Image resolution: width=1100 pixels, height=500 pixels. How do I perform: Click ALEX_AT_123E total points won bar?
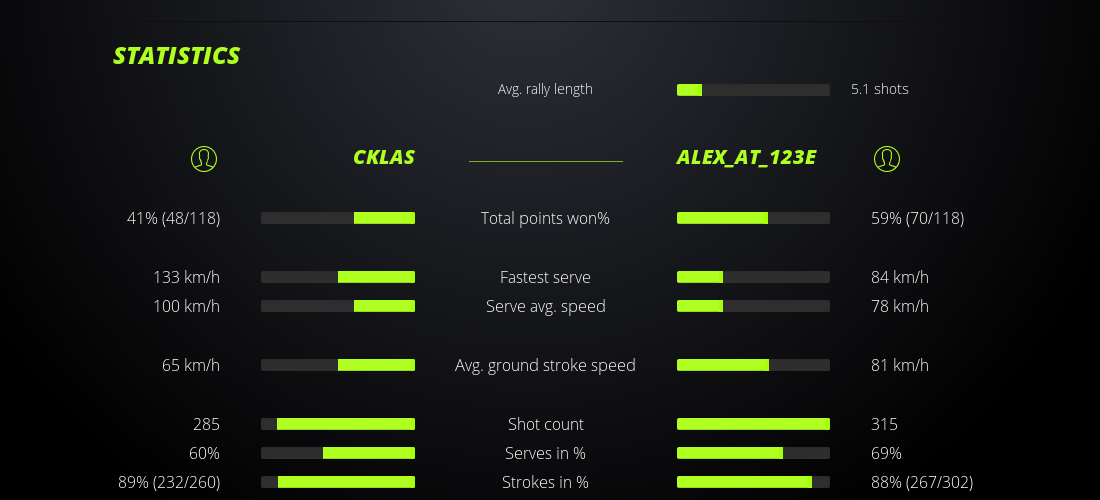pyautogui.click(x=753, y=218)
